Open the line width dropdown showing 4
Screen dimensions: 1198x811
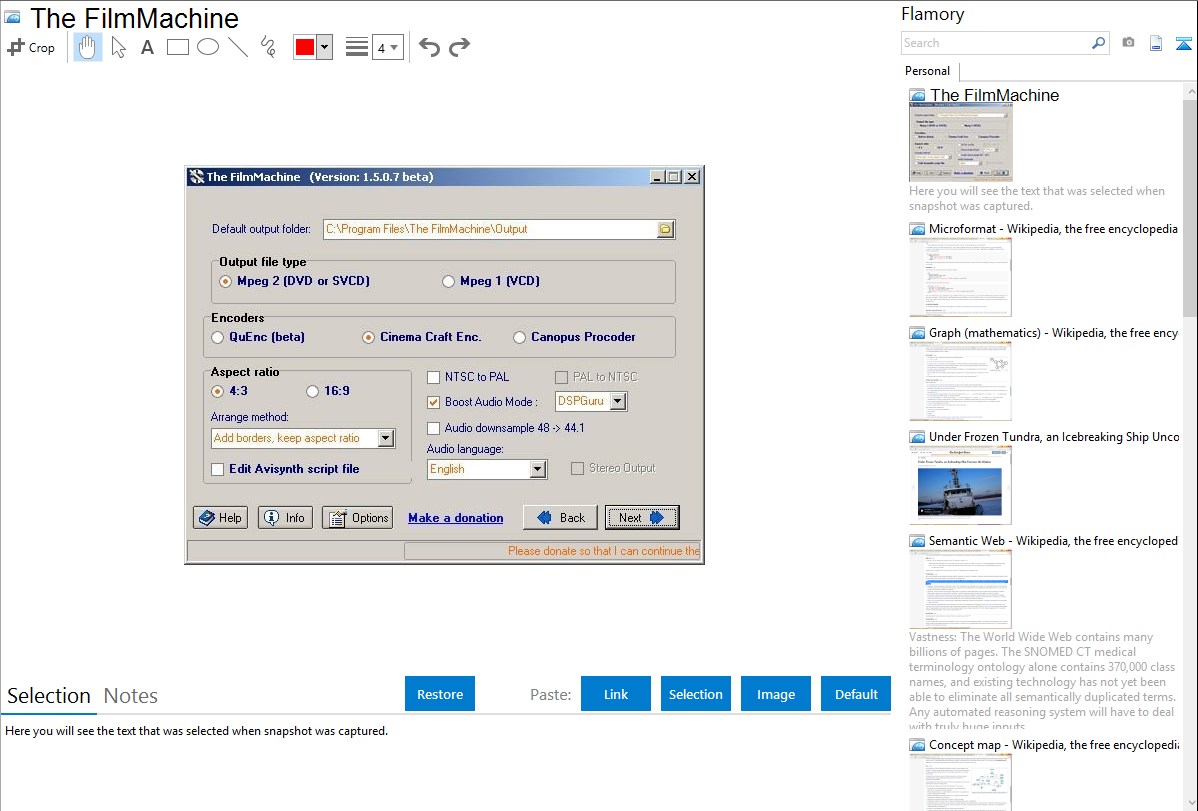[387, 47]
